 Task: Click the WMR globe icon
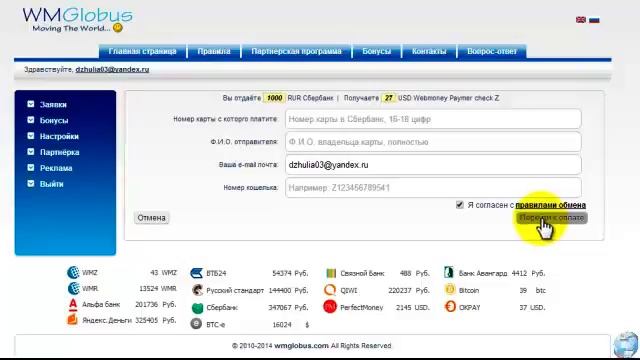[73, 288]
